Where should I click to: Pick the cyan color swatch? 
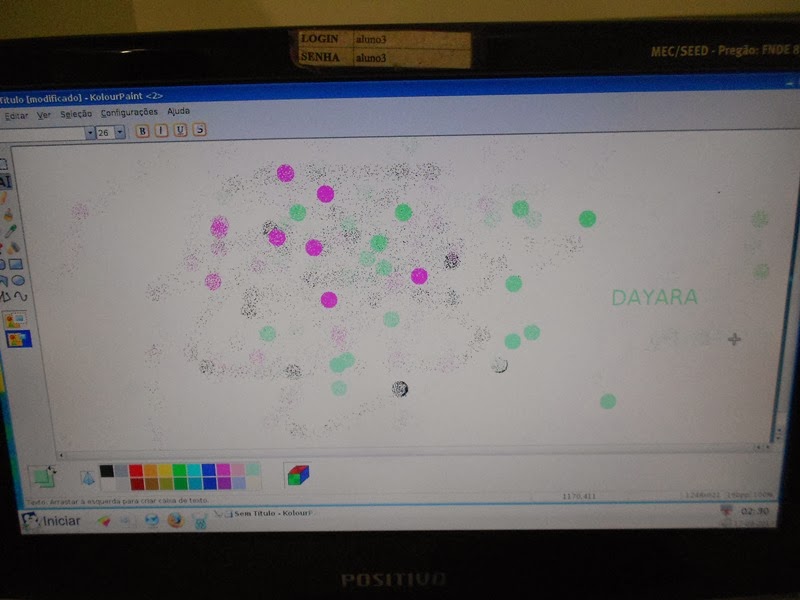pos(194,470)
